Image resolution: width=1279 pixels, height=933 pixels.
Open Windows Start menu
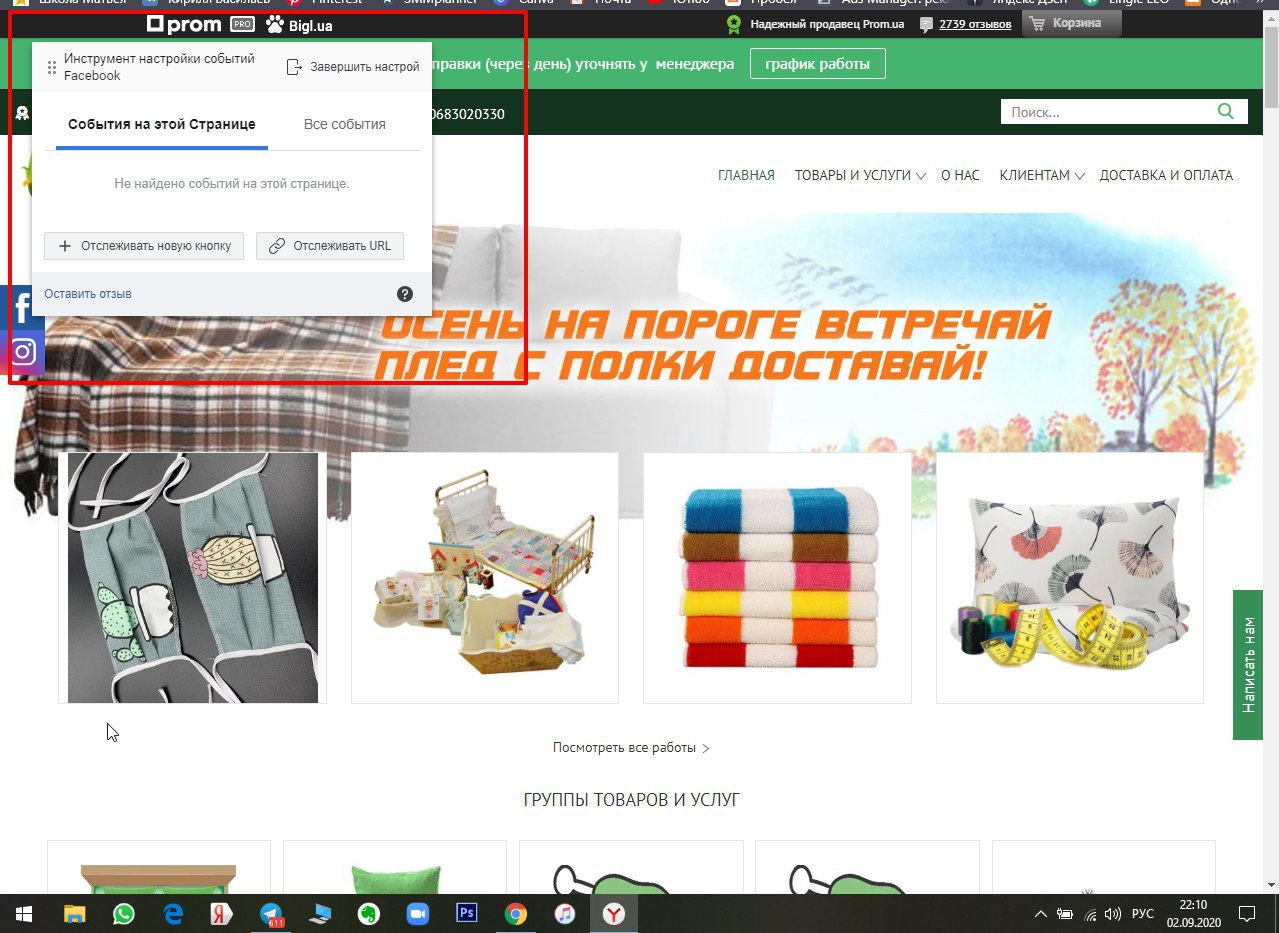(x=23, y=914)
